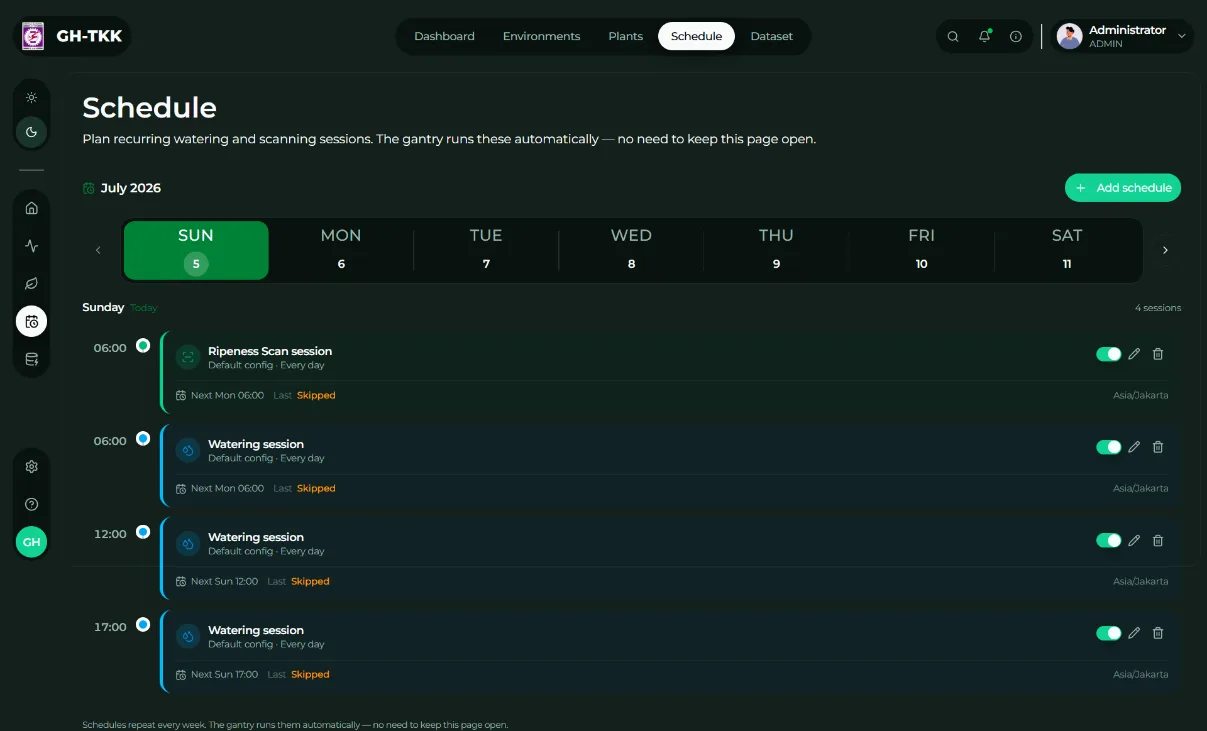The width and height of the screenshot is (1207, 731).
Task: Go to next week with right chevron
Action: (1165, 250)
